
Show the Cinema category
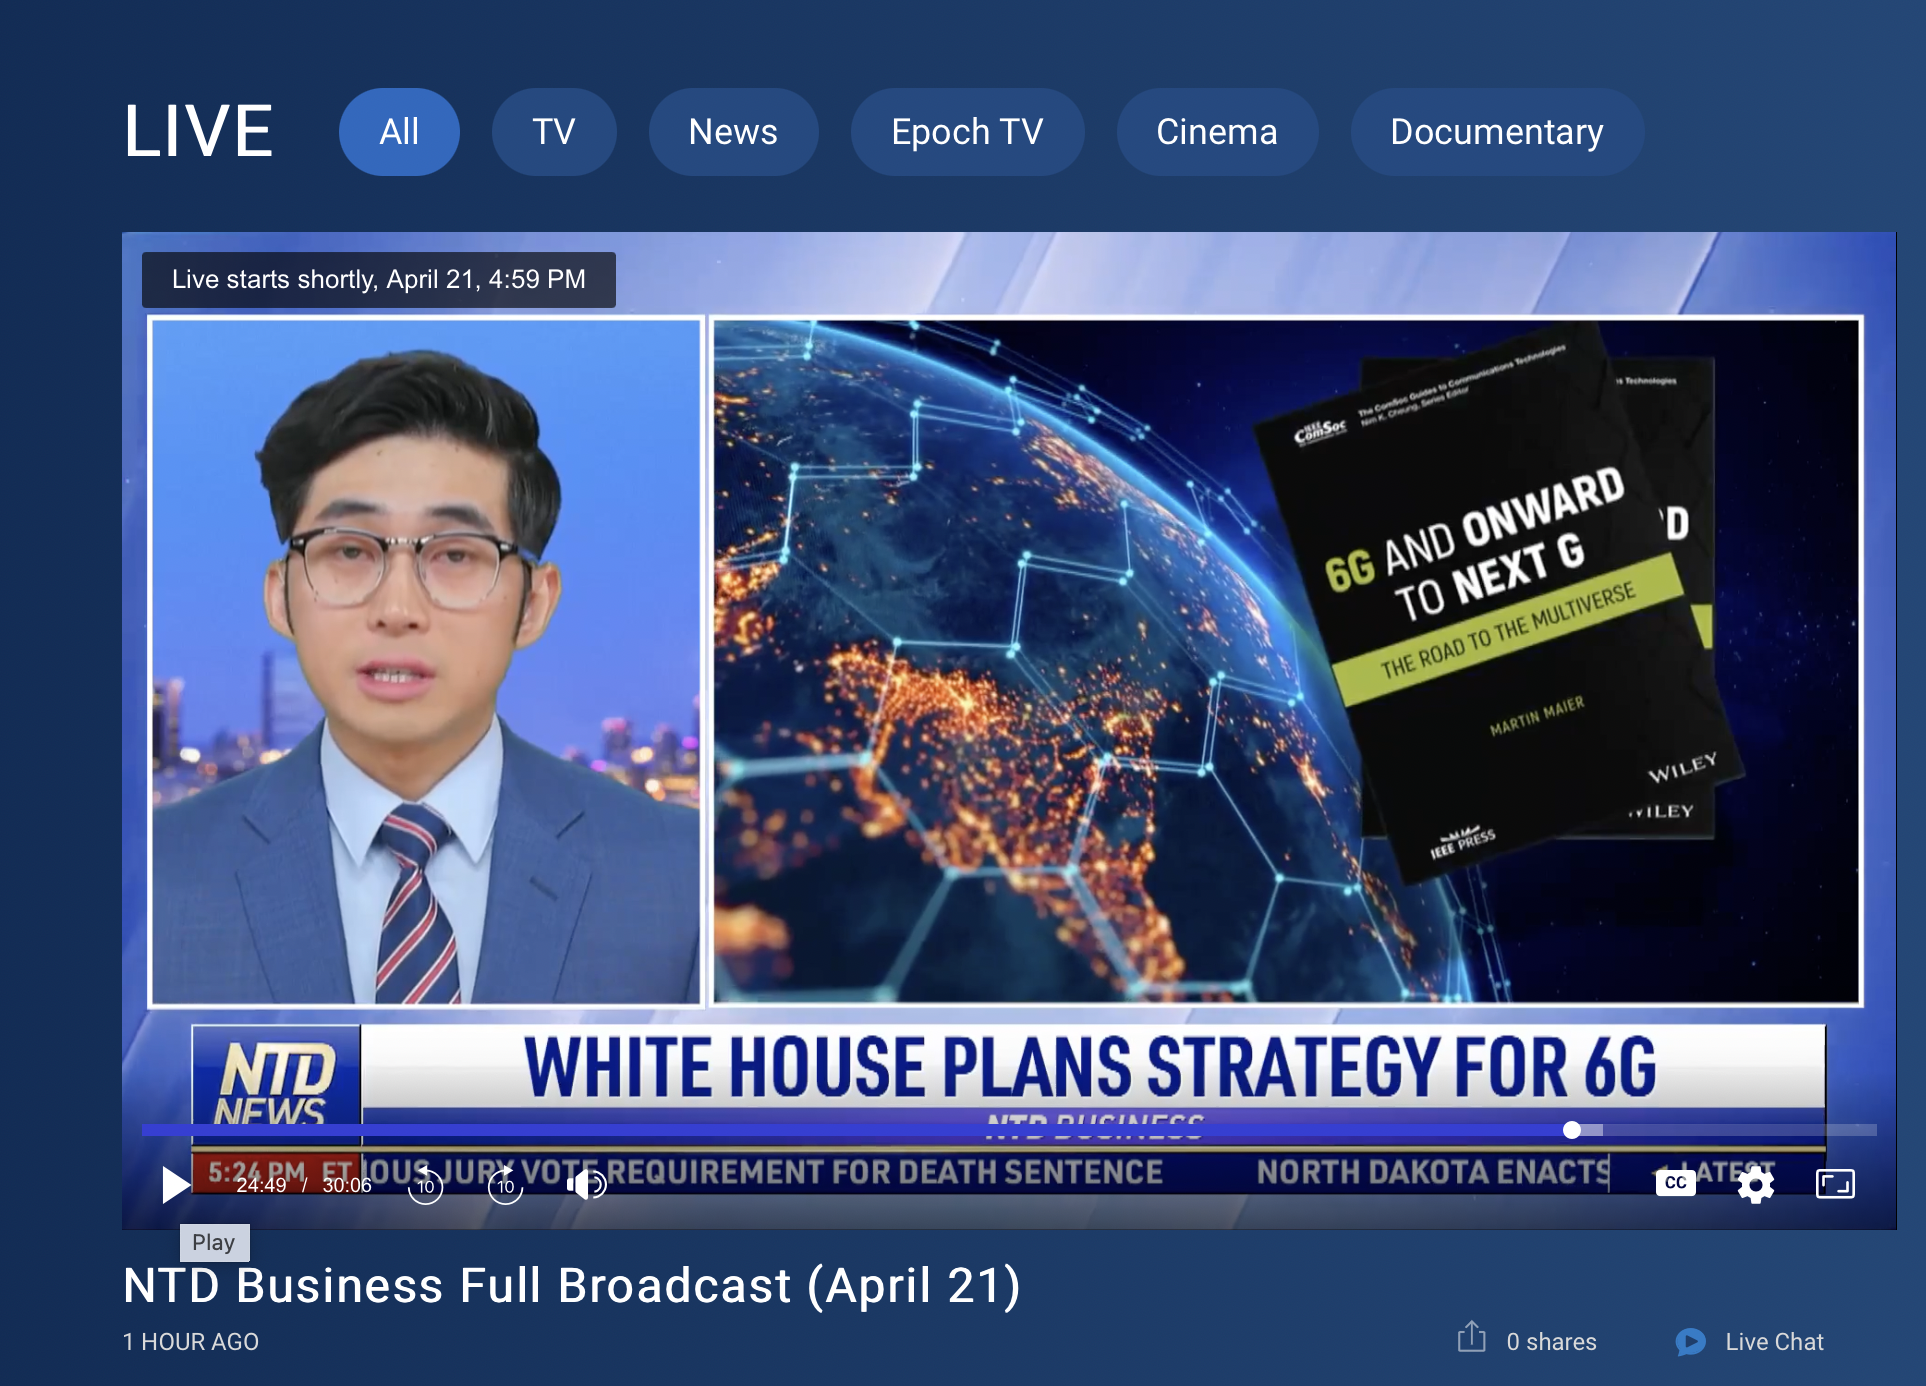pyautogui.click(x=1217, y=132)
